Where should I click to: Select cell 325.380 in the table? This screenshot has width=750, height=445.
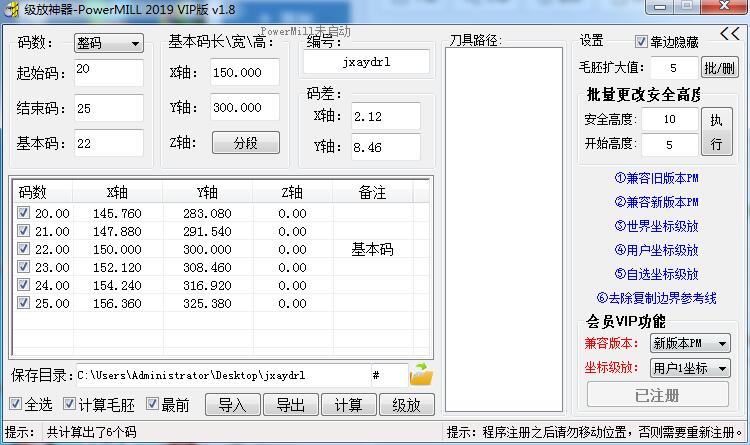tap(207, 303)
